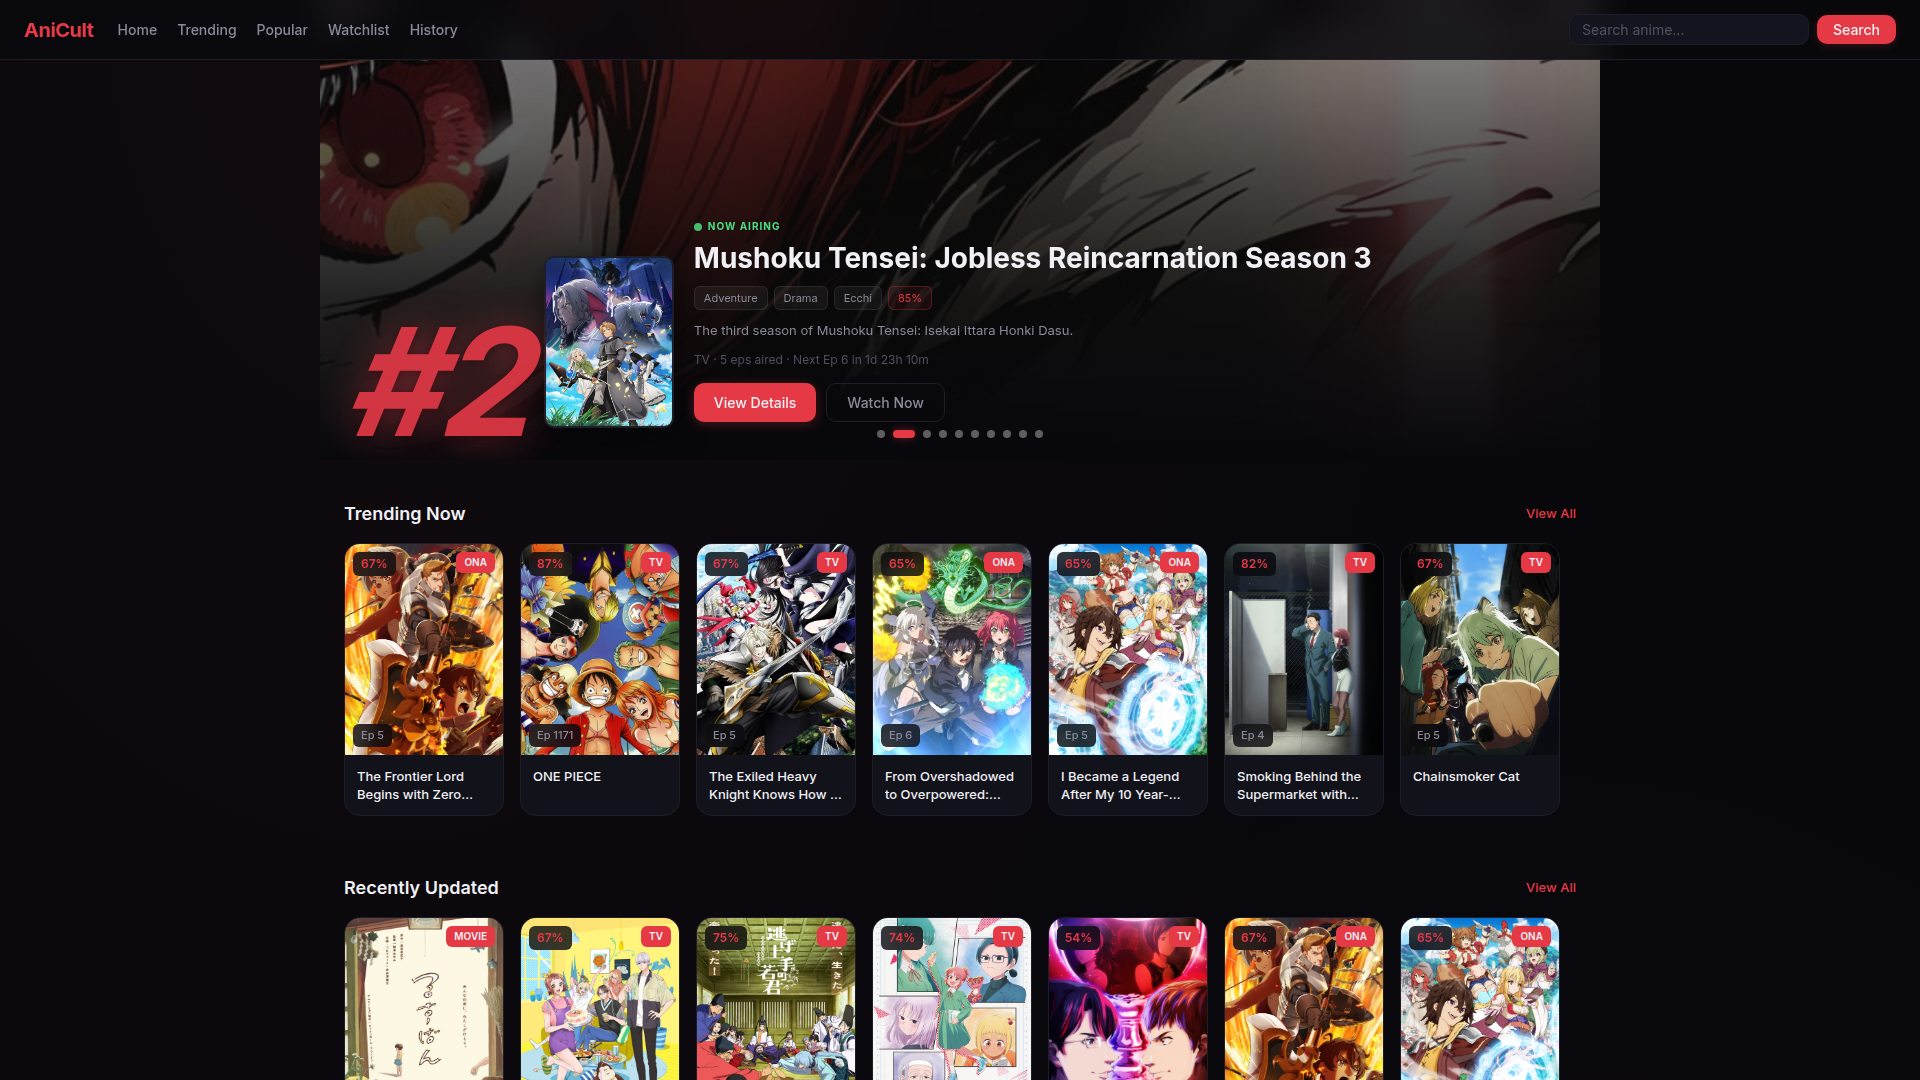Click Watch Now for Mushoku Tensei

[x=885, y=403]
